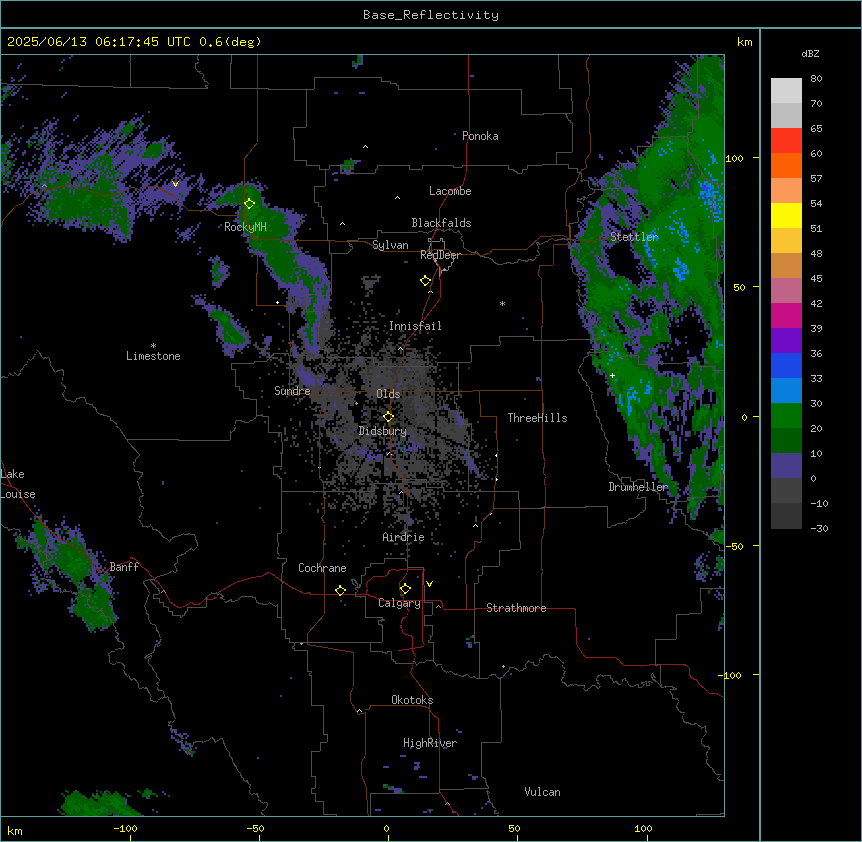Click the white plus marker northwest of Drumheller
The height and width of the screenshot is (842, 862).
click(x=612, y=375)
